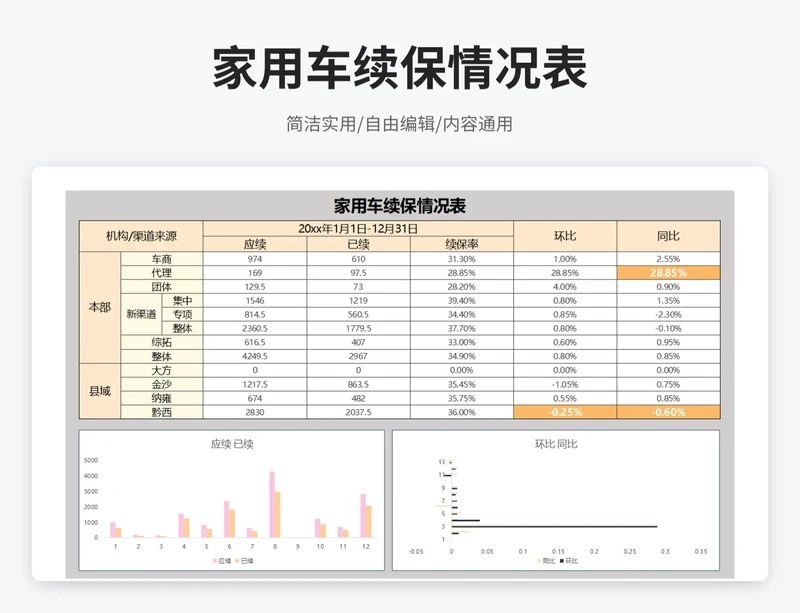This screenshot has height=613, width=800.
Task: Select the 车商 row label
Action: tap(161, 258)
